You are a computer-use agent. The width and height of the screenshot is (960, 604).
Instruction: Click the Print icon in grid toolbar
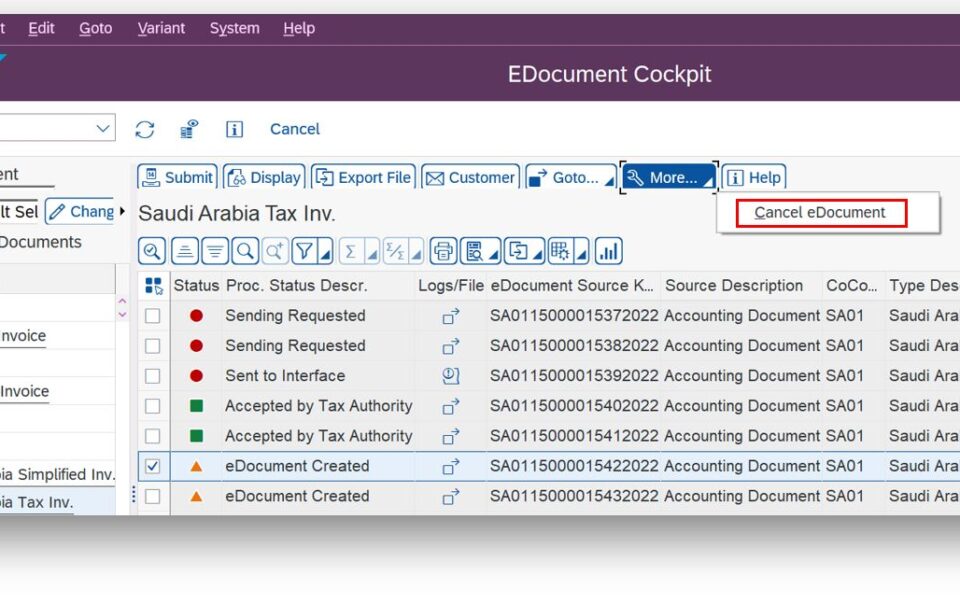(443, 252)
